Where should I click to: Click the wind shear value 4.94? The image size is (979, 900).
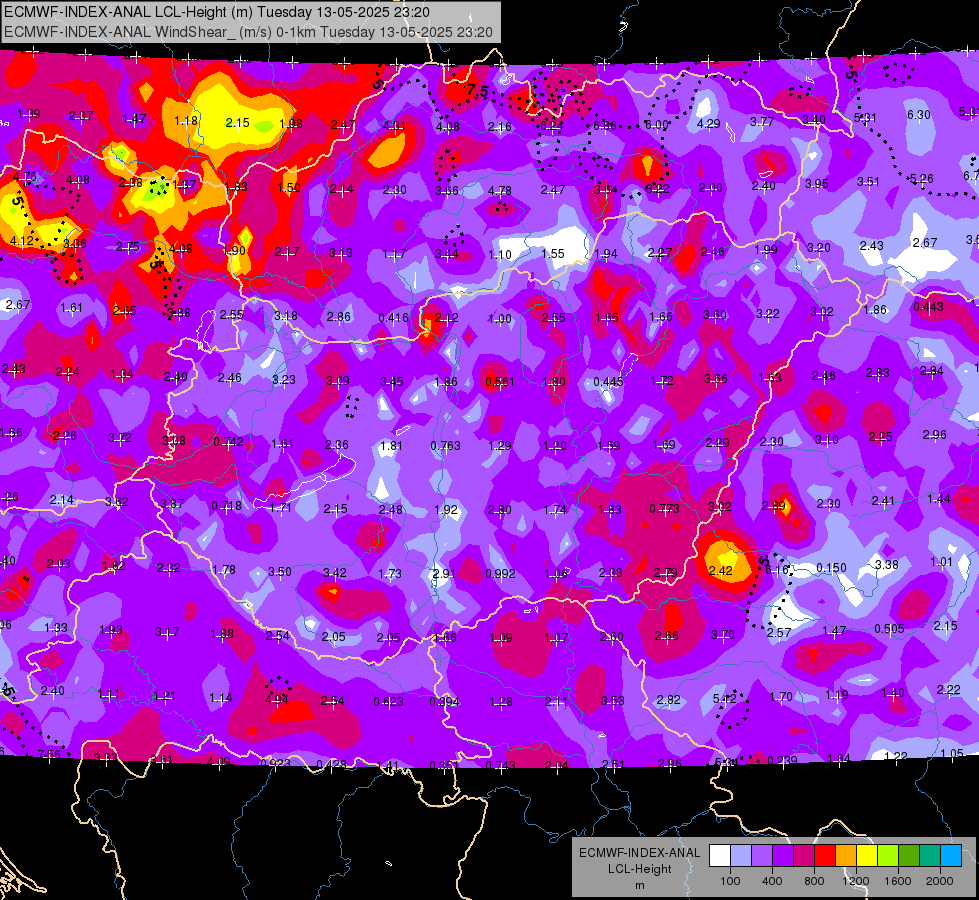277,699
